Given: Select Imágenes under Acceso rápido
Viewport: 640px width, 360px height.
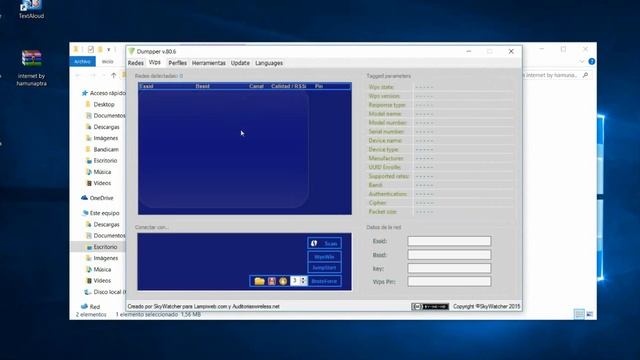Looking at the screenshot, I should click(102, 138).
